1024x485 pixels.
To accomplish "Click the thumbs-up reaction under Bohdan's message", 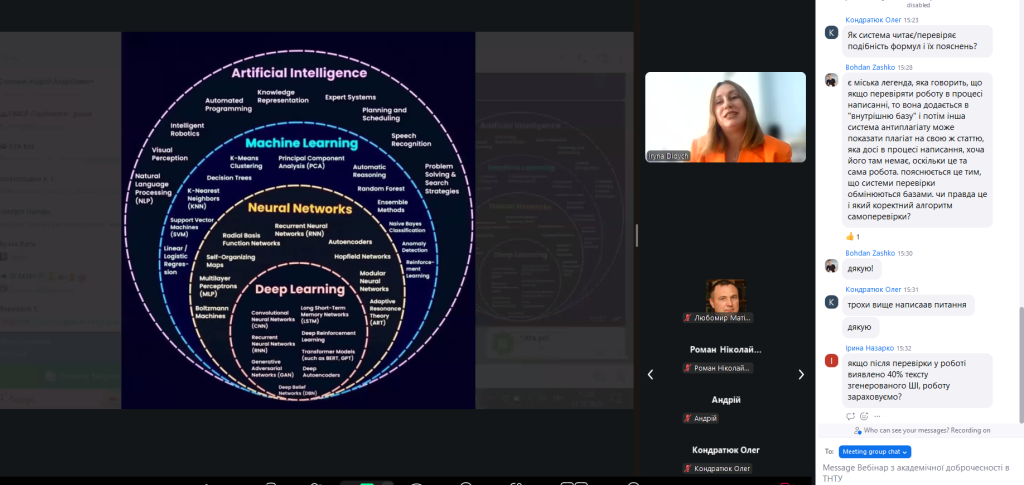I will pos(855,236).
